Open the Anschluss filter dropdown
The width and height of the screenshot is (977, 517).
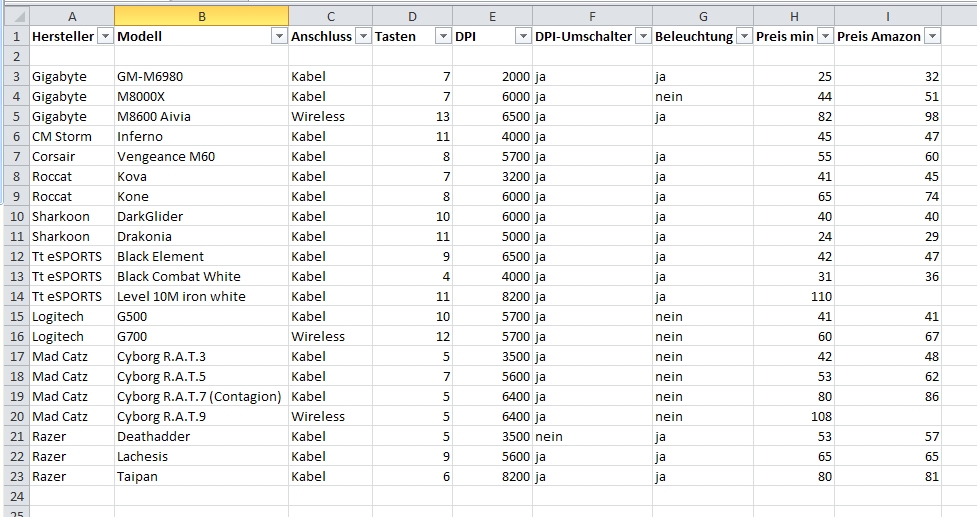(x=363, y=36)
